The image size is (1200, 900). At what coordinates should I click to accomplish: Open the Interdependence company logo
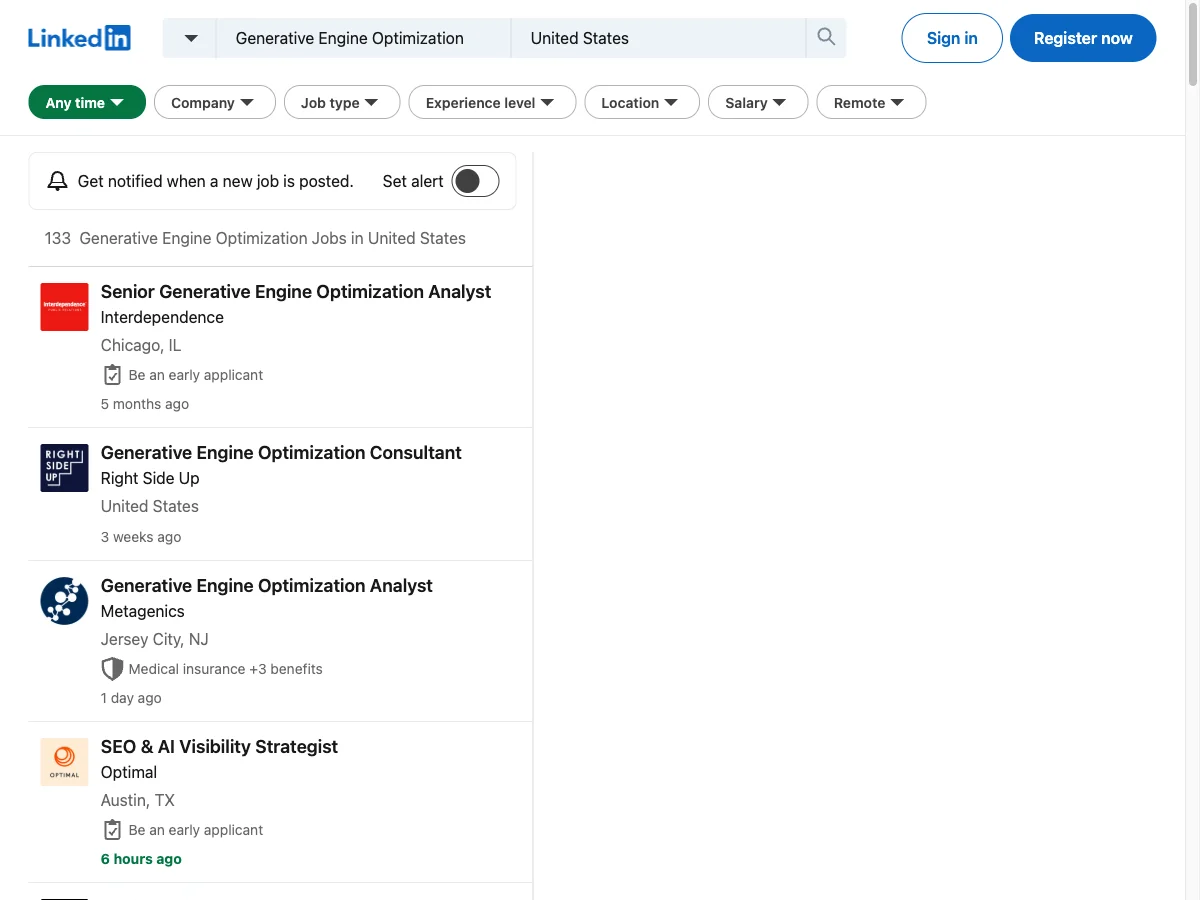pos(64,307)
